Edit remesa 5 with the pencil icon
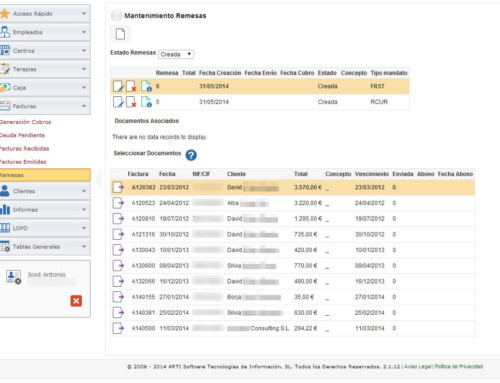 (118, 102)
